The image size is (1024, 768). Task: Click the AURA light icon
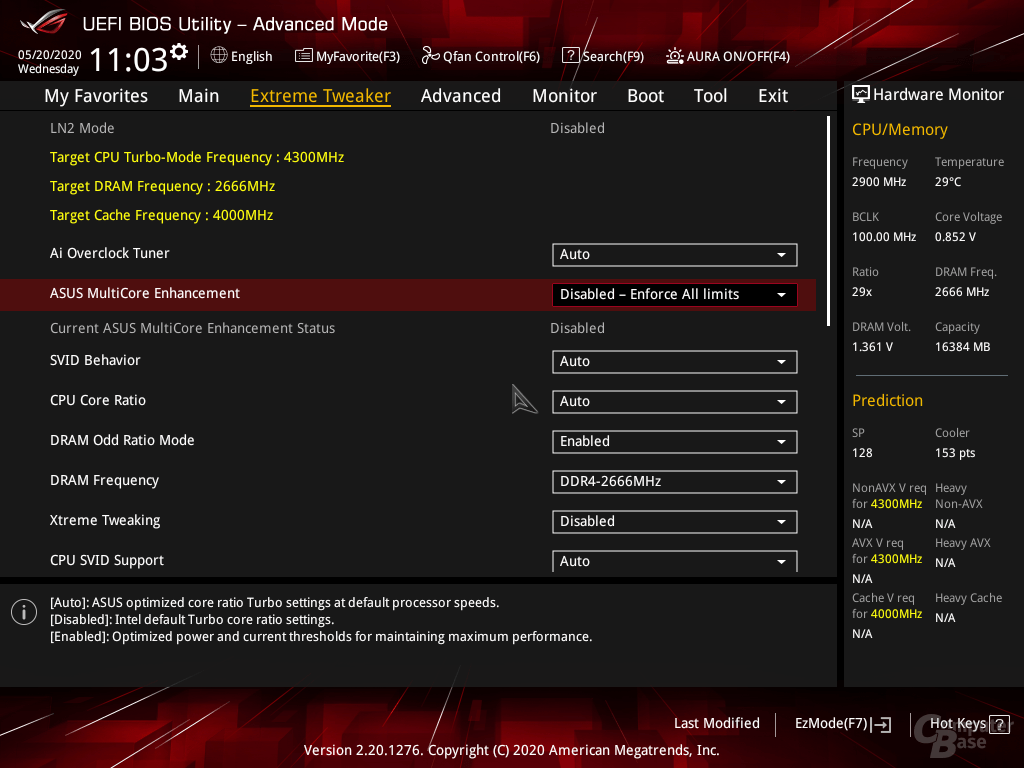pyautogui.click(x=675, y=56)
